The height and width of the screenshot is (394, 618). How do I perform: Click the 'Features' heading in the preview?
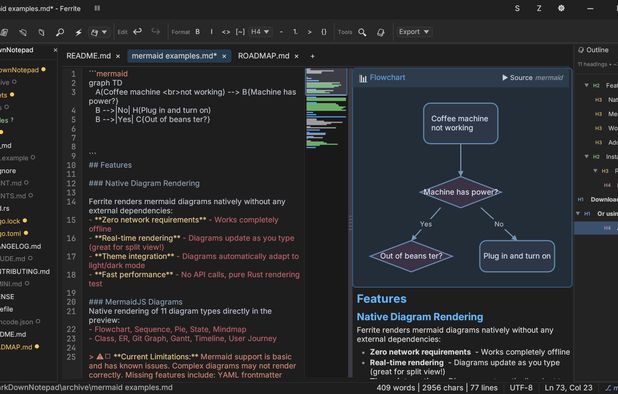(x=382, y=299)
